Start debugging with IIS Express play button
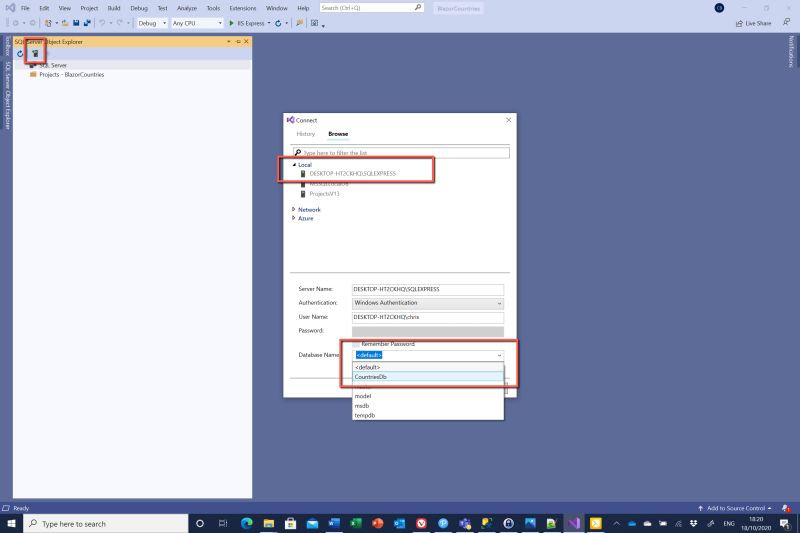Viewport: 800px width, 533px height. coord(231,23)
